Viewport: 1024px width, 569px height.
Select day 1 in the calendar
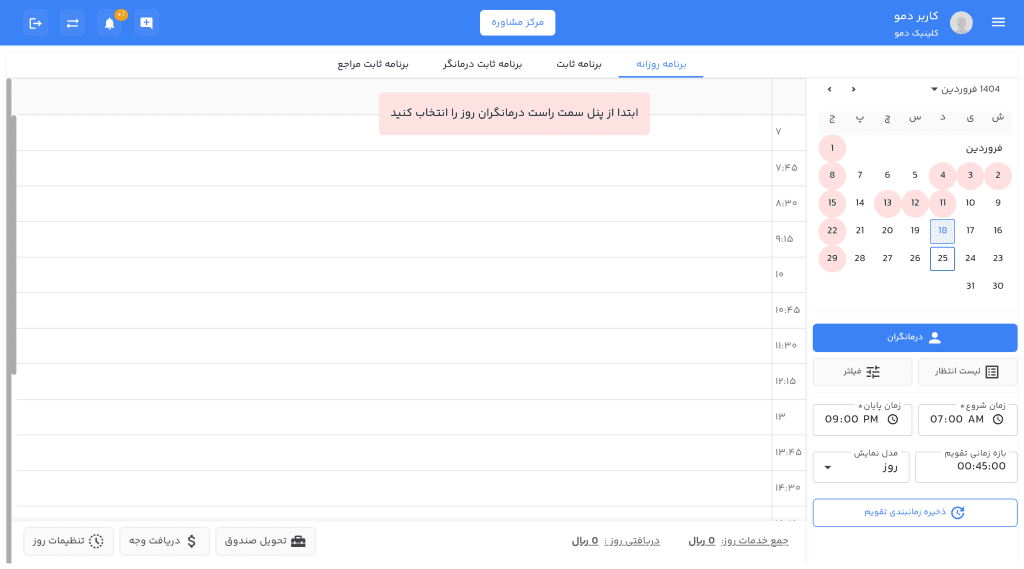point(832,148)
